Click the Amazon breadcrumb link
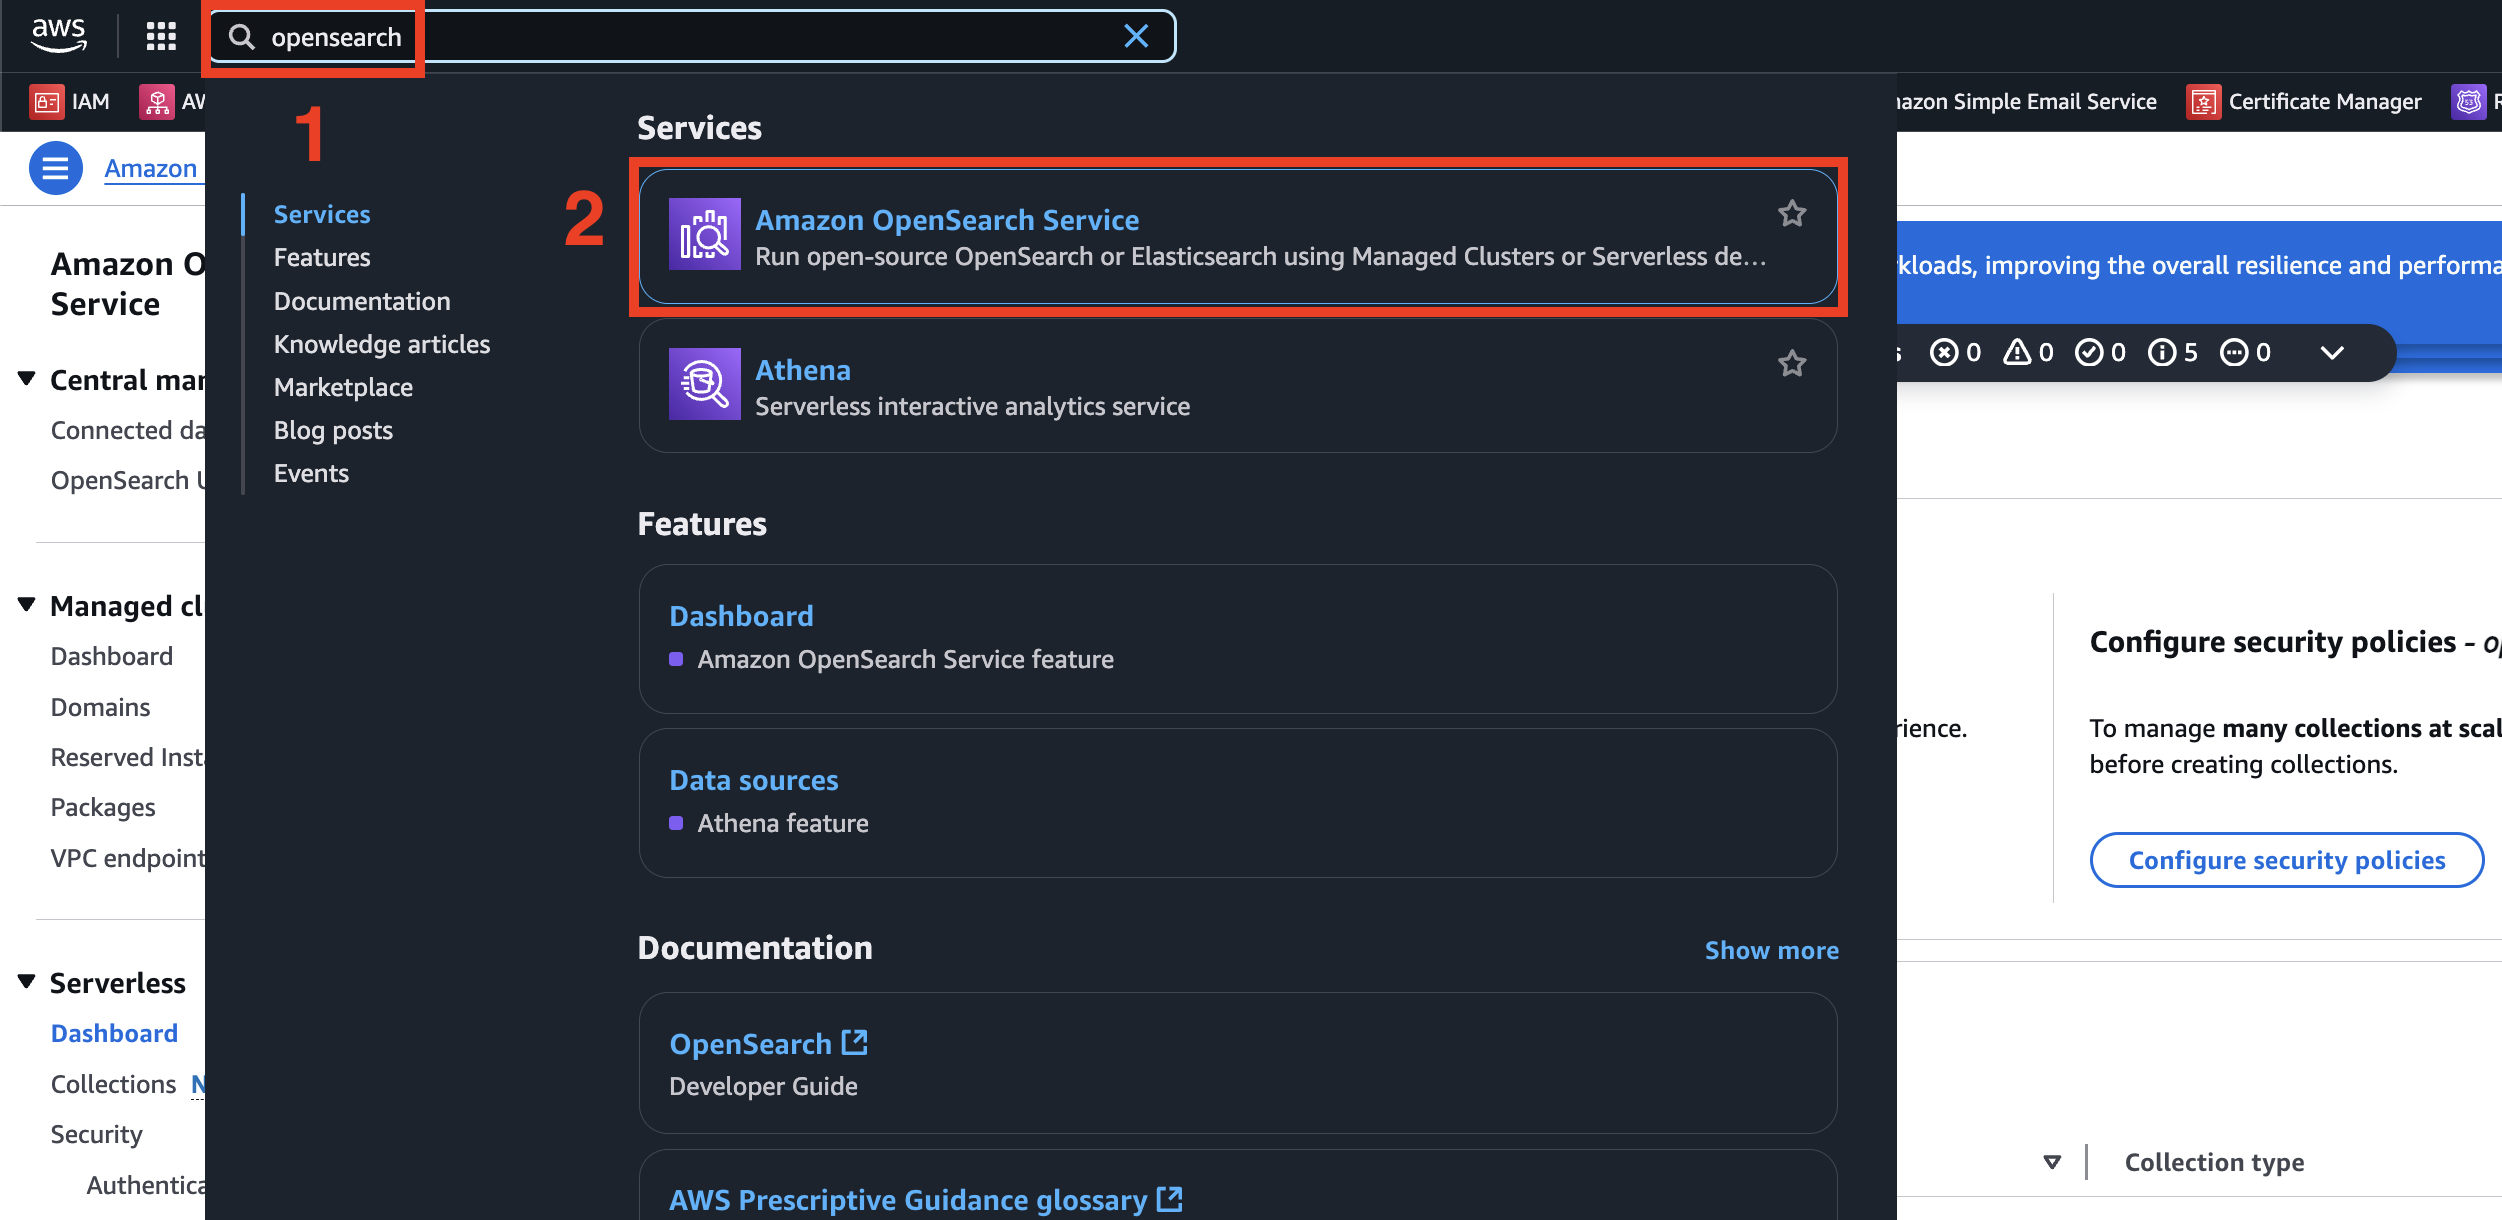2502x1220 pixels. (151, 168)
